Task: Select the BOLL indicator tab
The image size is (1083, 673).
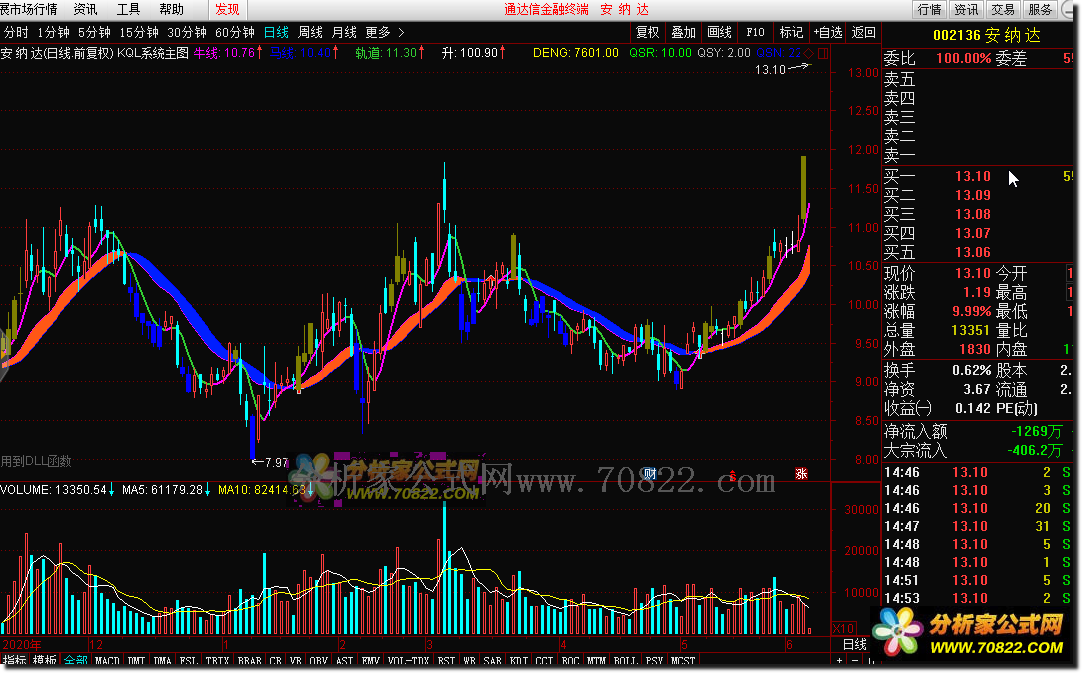Action: pos(625,661)
